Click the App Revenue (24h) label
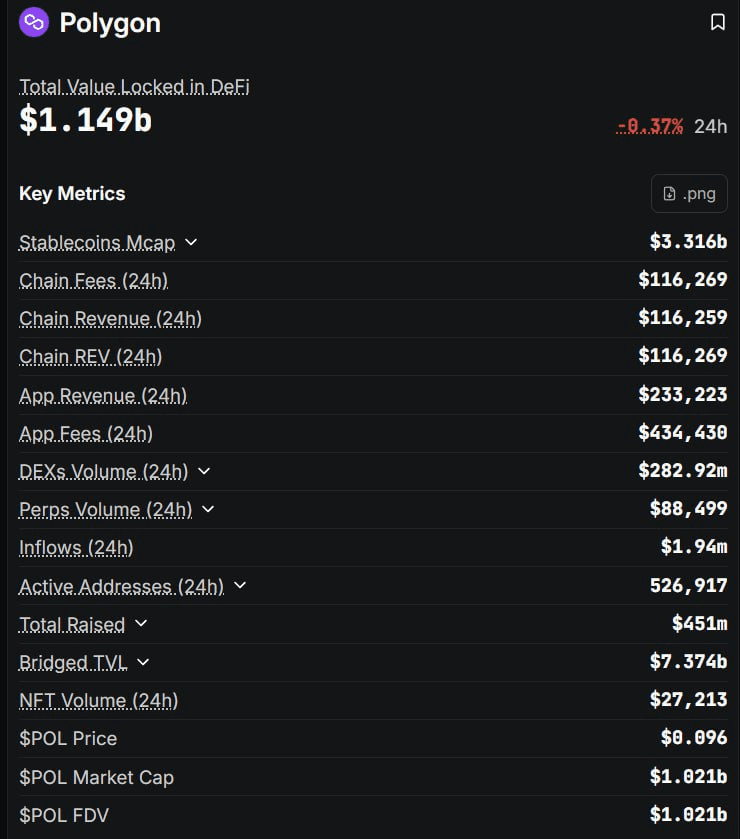This screenshot has height=839, width=740. coord(103,395)
